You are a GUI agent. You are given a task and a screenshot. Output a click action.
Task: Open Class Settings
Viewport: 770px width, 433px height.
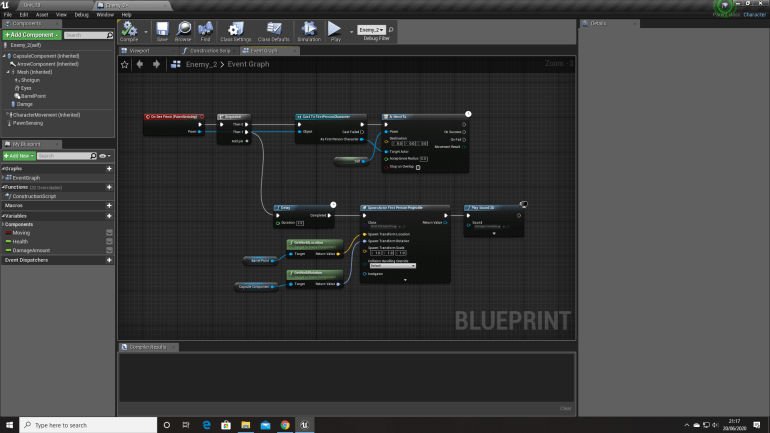[236, 31]
